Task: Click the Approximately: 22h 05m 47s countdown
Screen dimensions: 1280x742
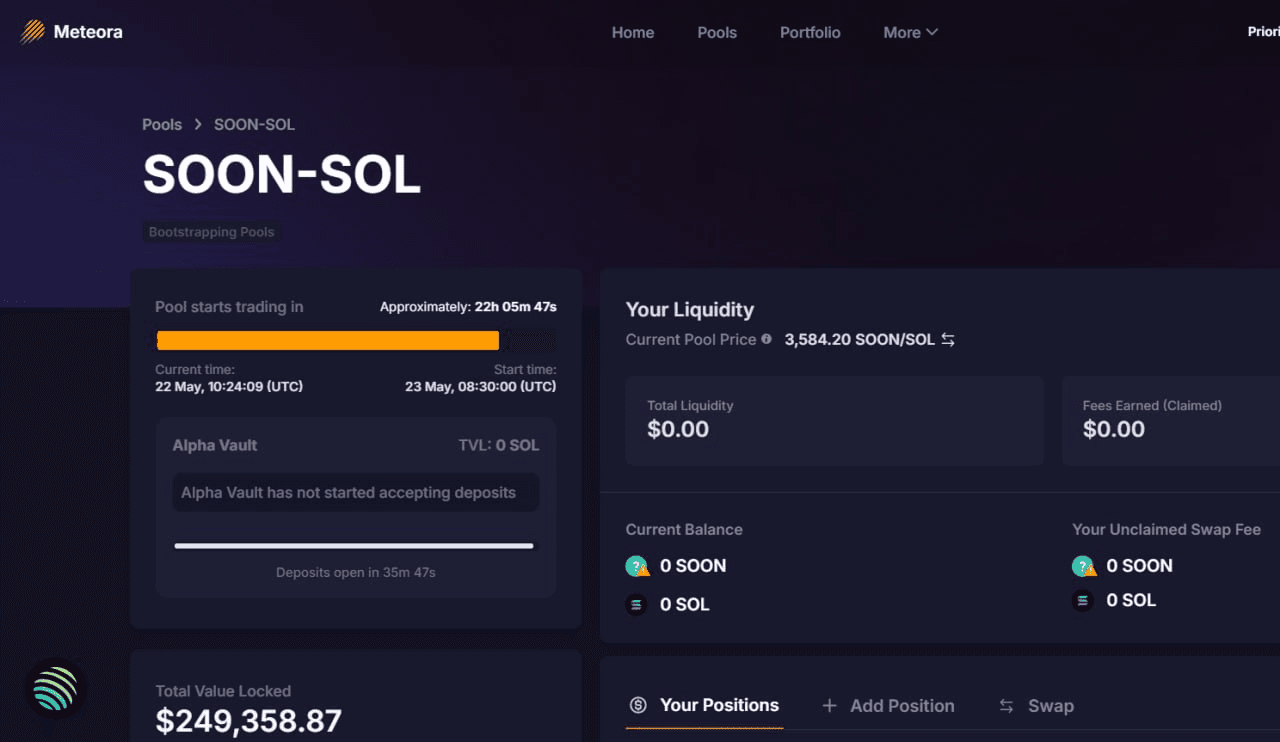Action: click(468, 307)
